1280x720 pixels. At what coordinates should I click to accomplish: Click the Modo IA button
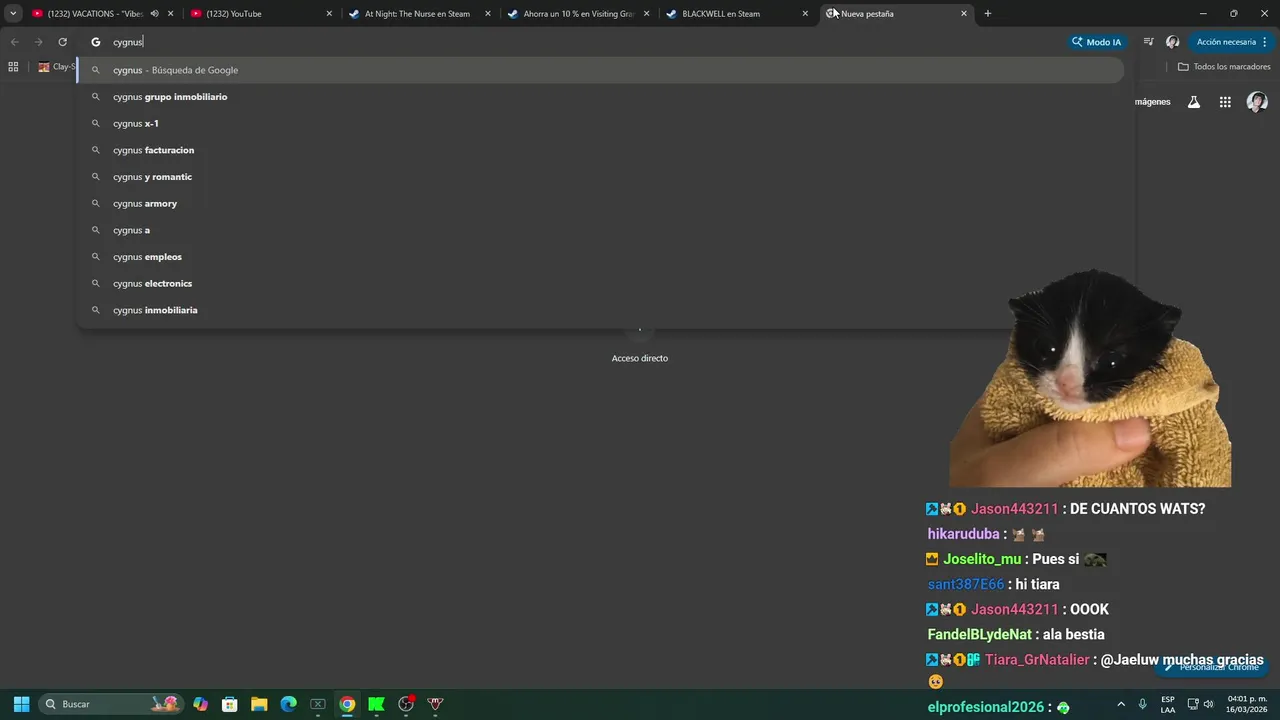pos(1096,42)
